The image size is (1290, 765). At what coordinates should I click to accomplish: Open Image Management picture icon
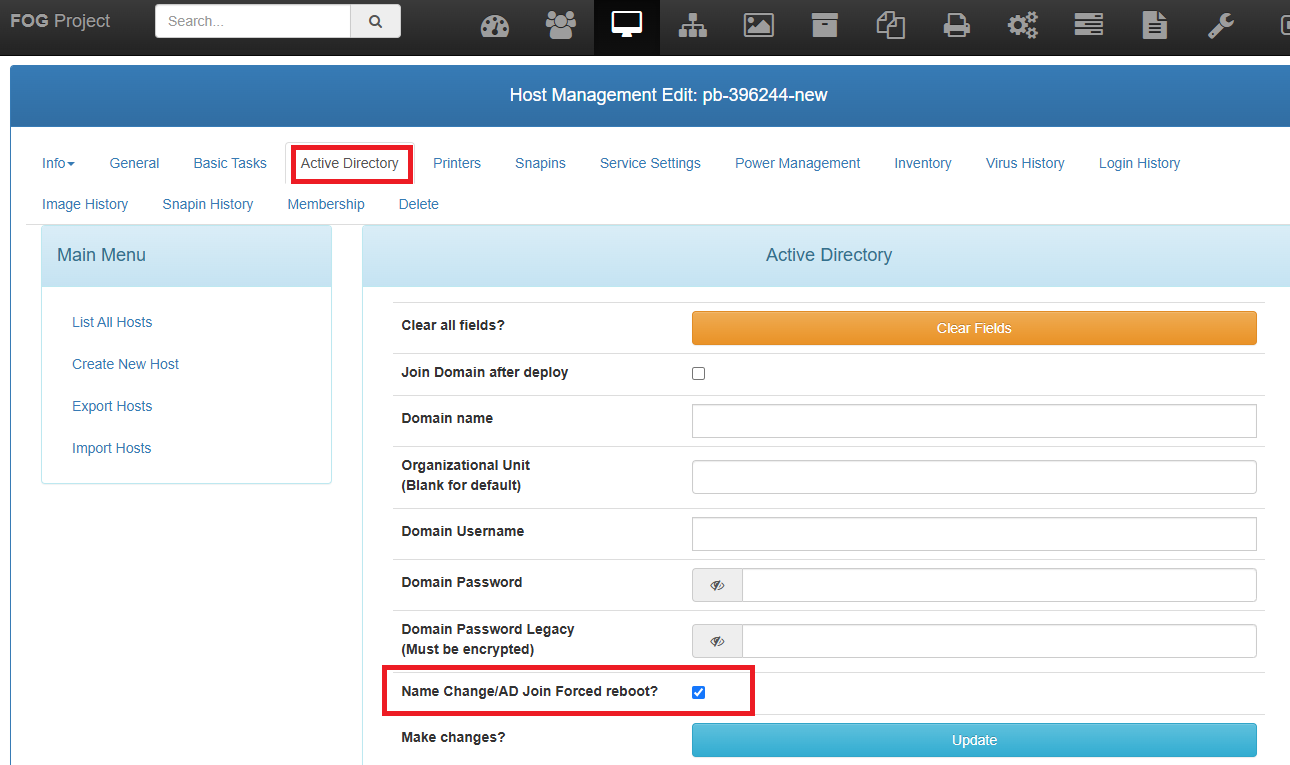(759, 26)
